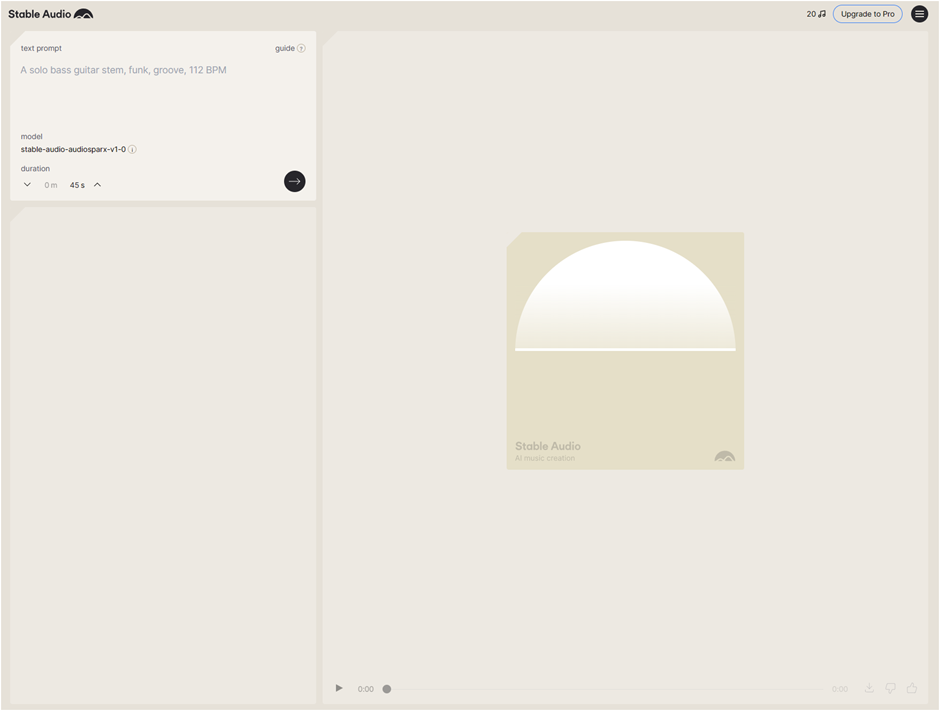Click the guide question mark icon
The image size is (940, 711).
[302, 49]
